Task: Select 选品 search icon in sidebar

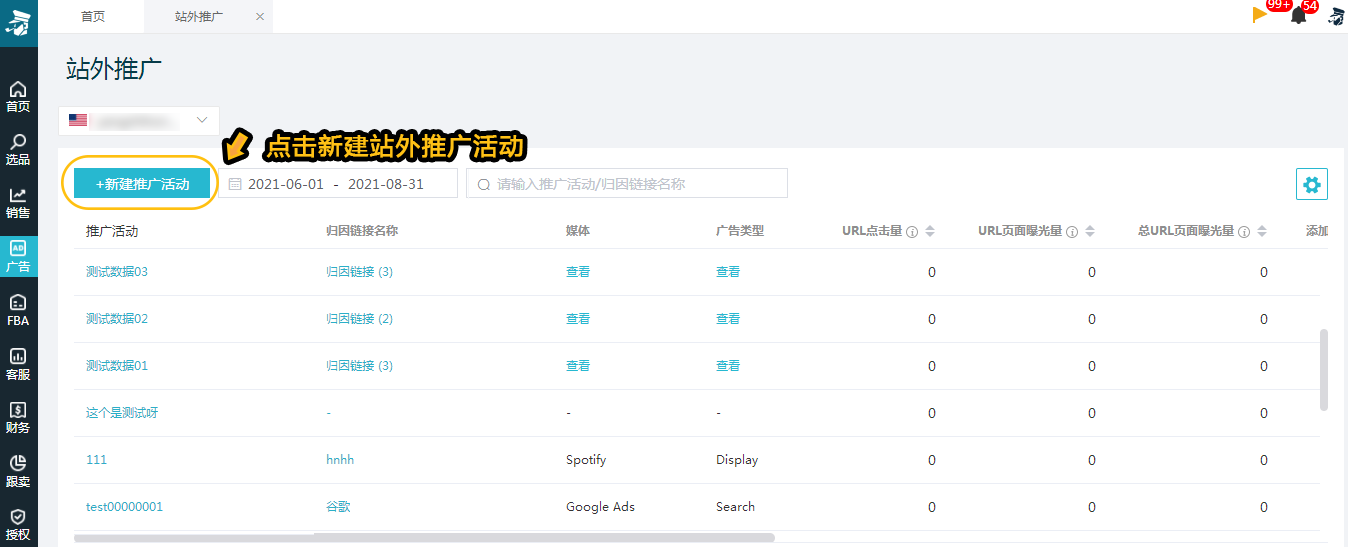Action: coord(18,149)
